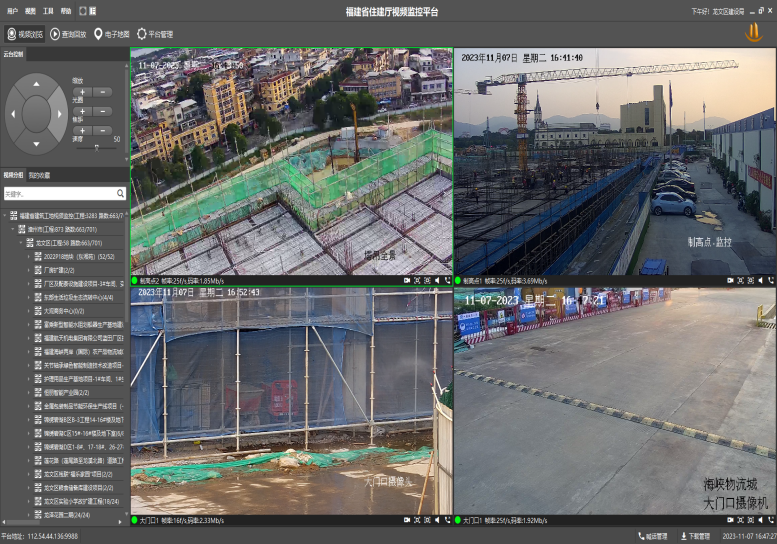Expand the 恒丽智能产业园(2/2) node
The width and height of the screenshot is (777, 544).
coord(29,392)
